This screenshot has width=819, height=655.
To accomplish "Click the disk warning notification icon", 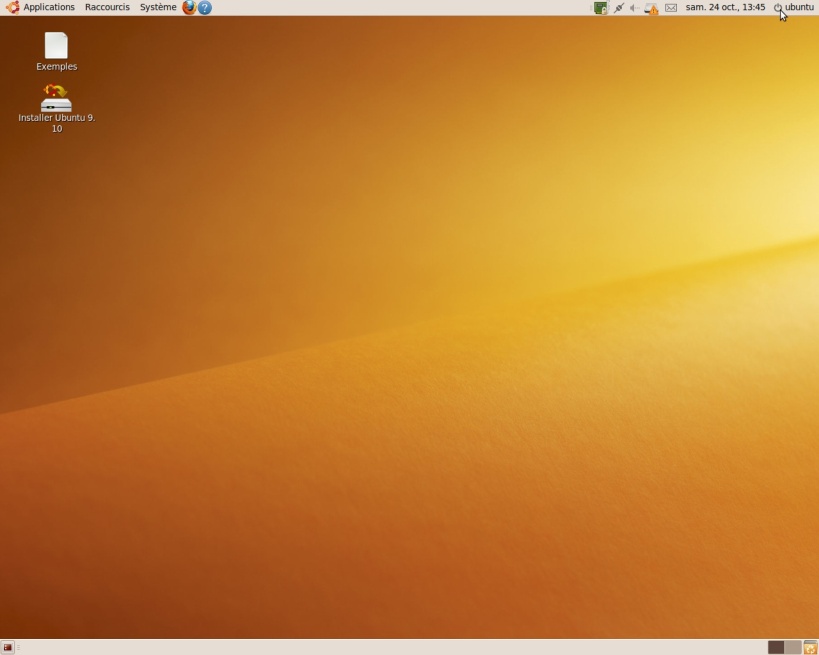I will pos(652,8).
